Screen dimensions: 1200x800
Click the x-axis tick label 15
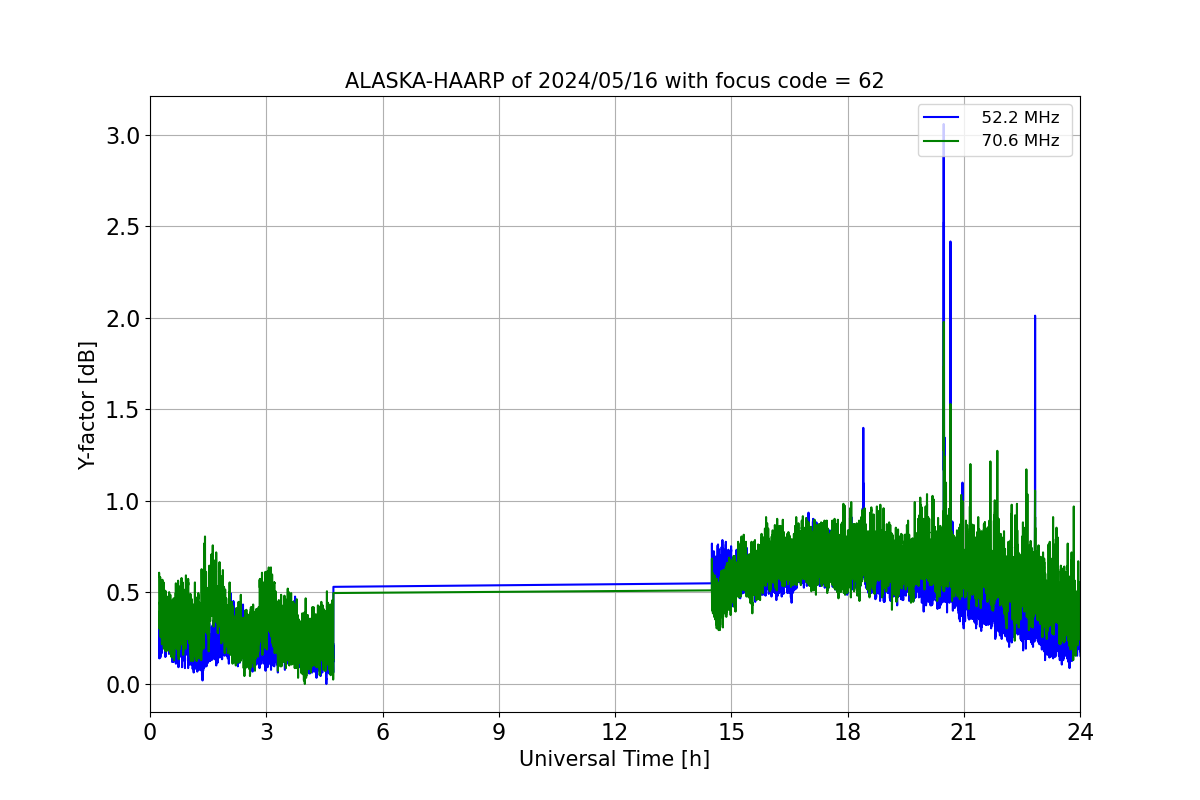pyautogui.click(x=731, y=732)
